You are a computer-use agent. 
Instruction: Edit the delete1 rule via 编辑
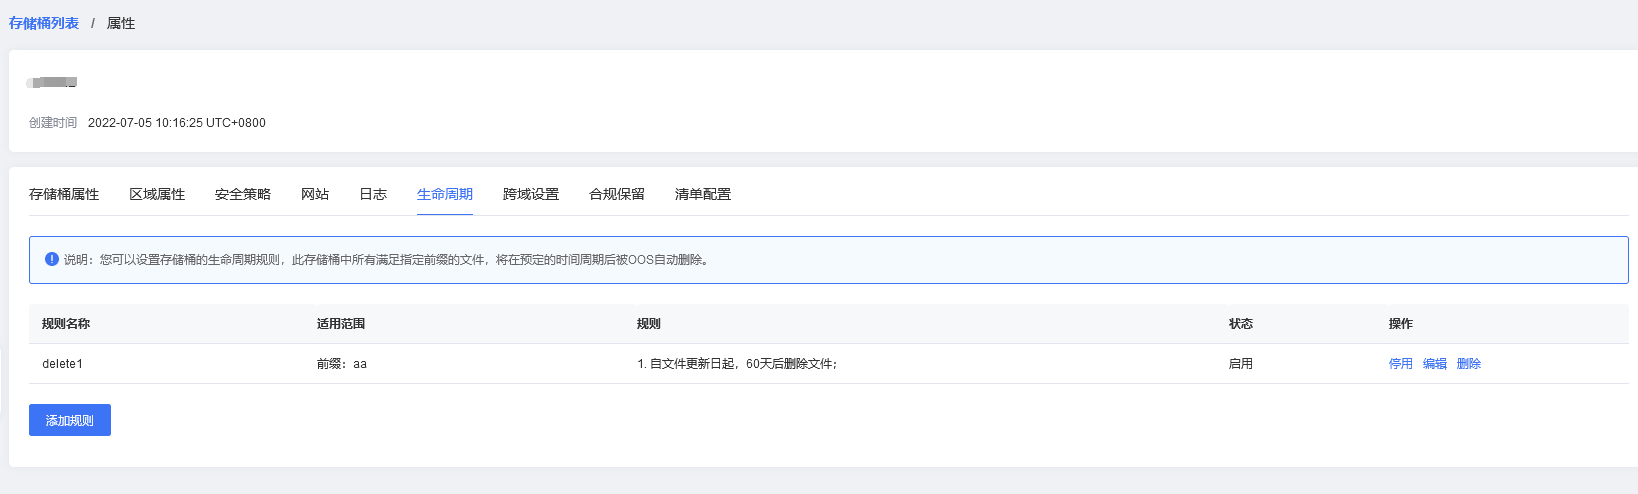tap(1435, 364)
